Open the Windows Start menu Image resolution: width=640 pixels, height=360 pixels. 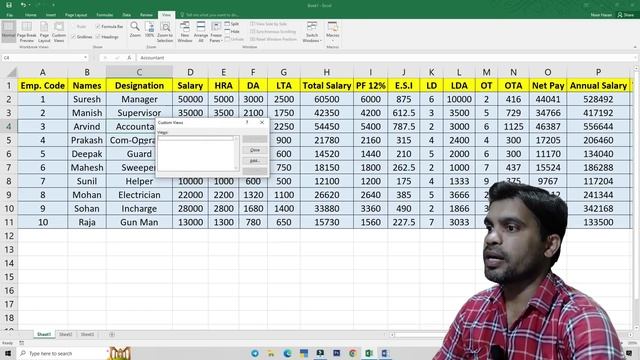coord(8,353)
